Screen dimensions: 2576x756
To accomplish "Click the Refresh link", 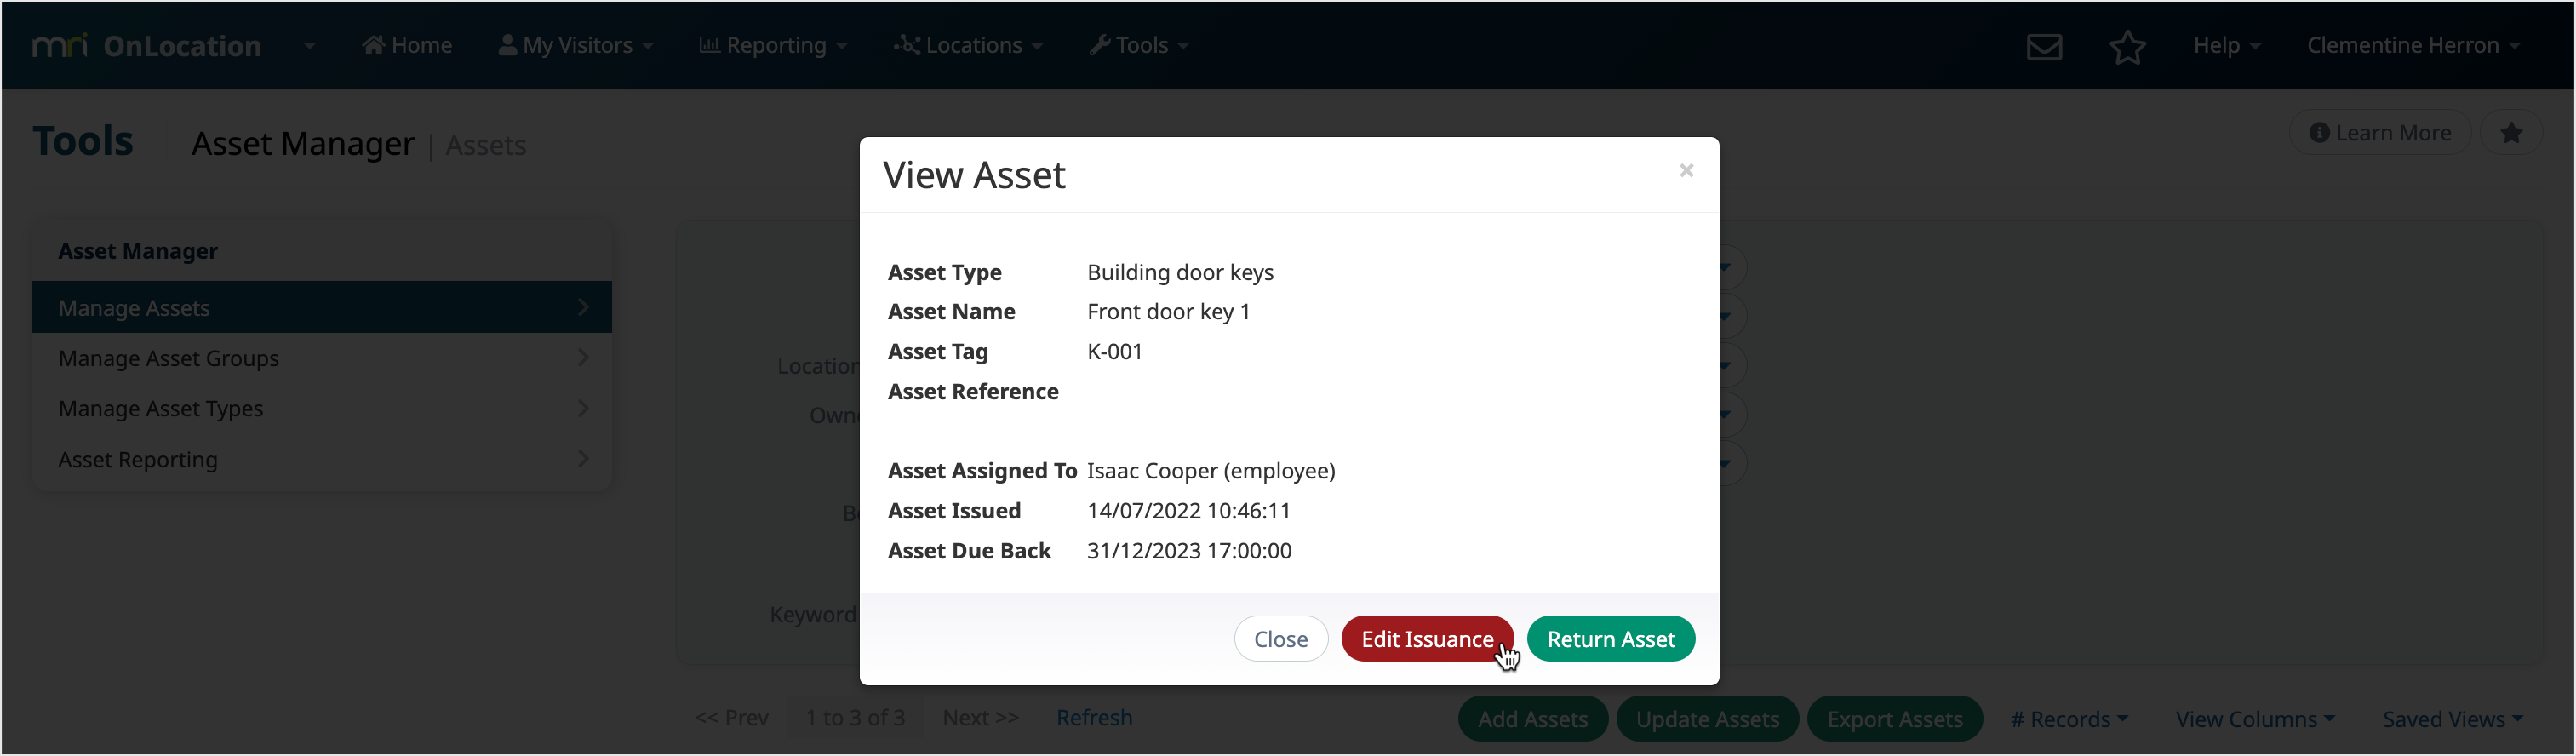I will [1094, 718].
